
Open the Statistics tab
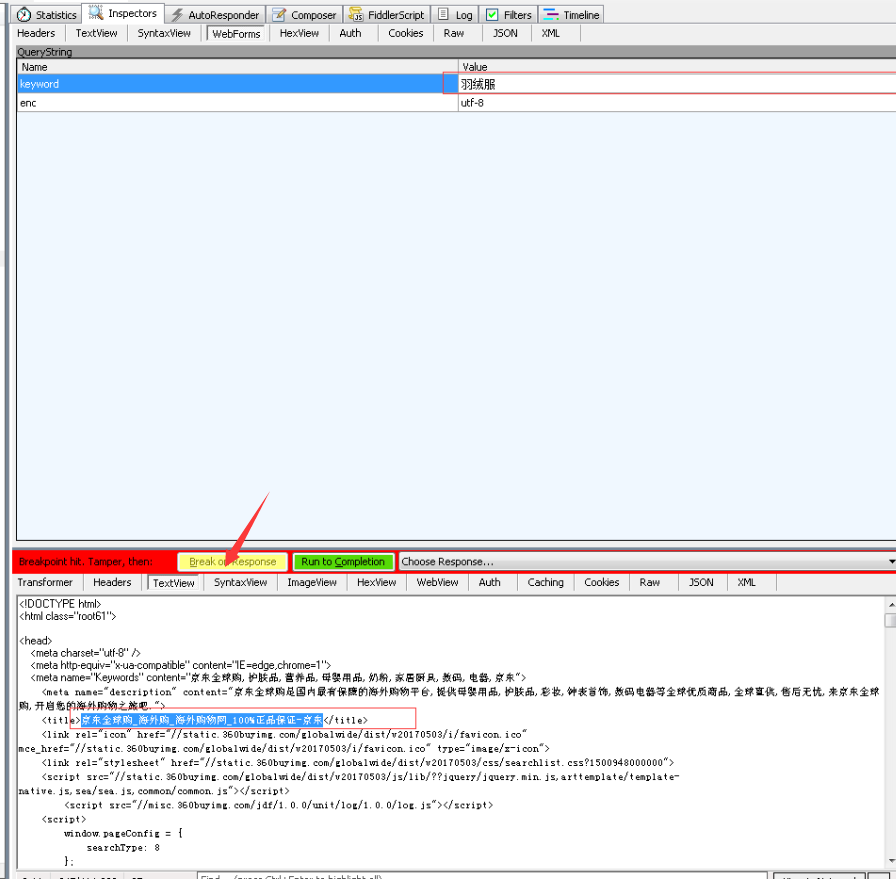coord(47,15)
